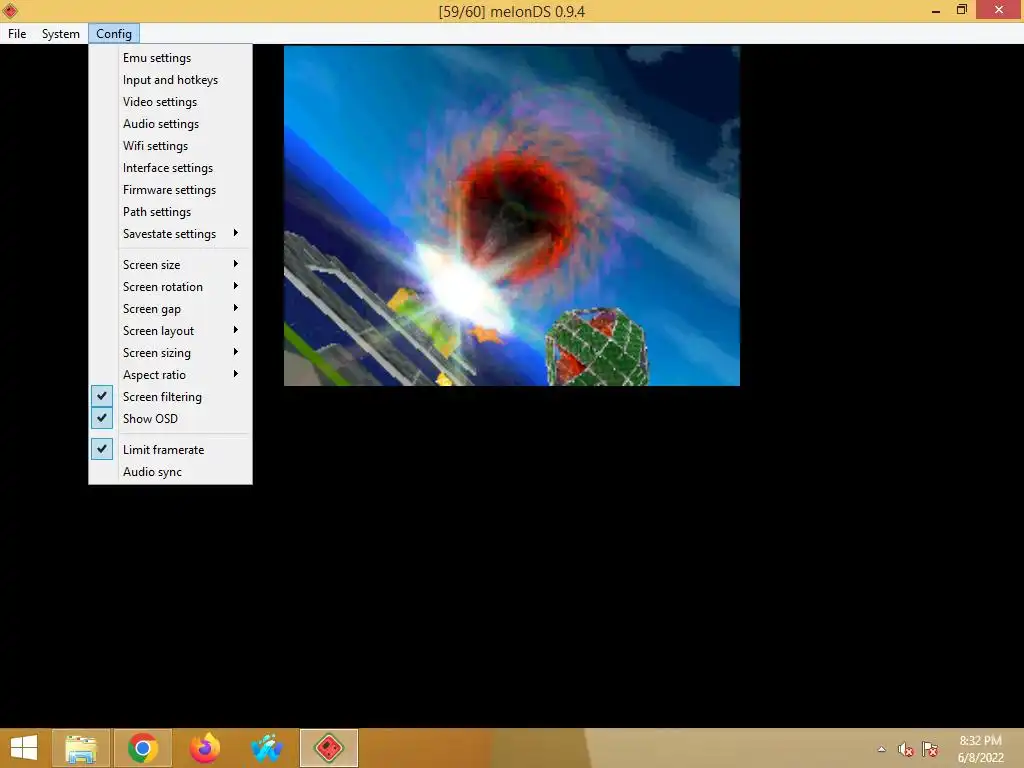Open Wifi settings
The image size is (1024, 768).
click(x=170, y=146)
